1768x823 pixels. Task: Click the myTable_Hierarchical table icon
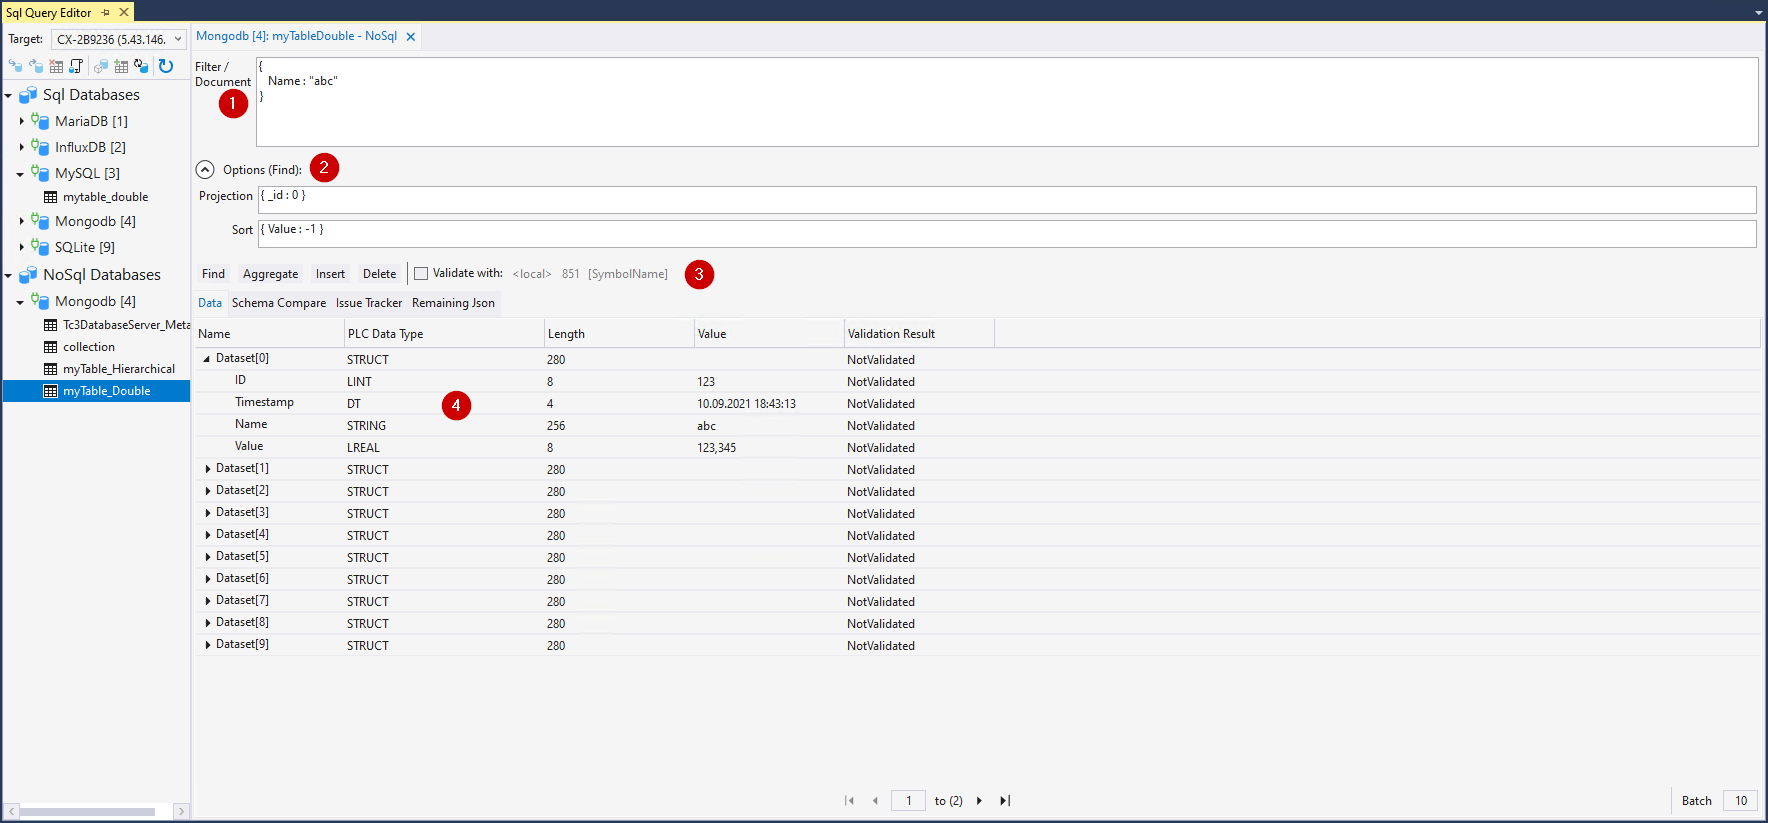point(50,369)
